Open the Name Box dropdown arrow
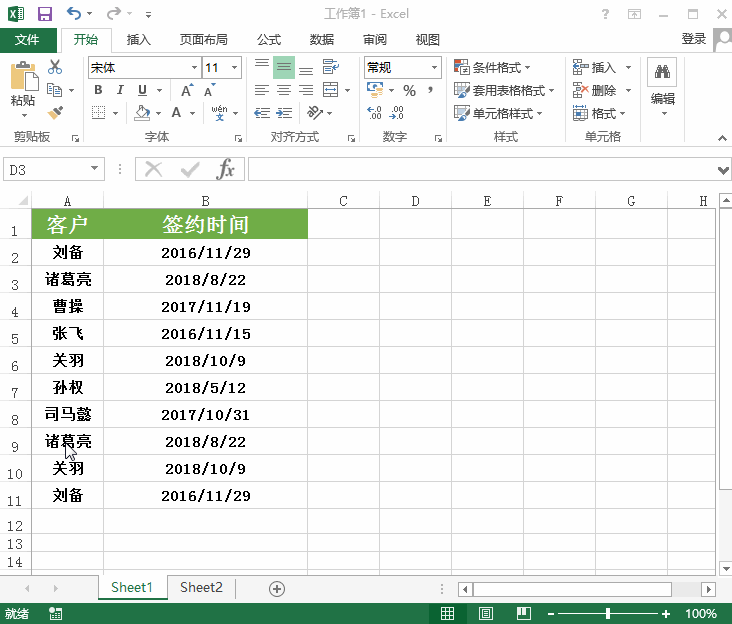732x624 pixels. tap(95, 170)
